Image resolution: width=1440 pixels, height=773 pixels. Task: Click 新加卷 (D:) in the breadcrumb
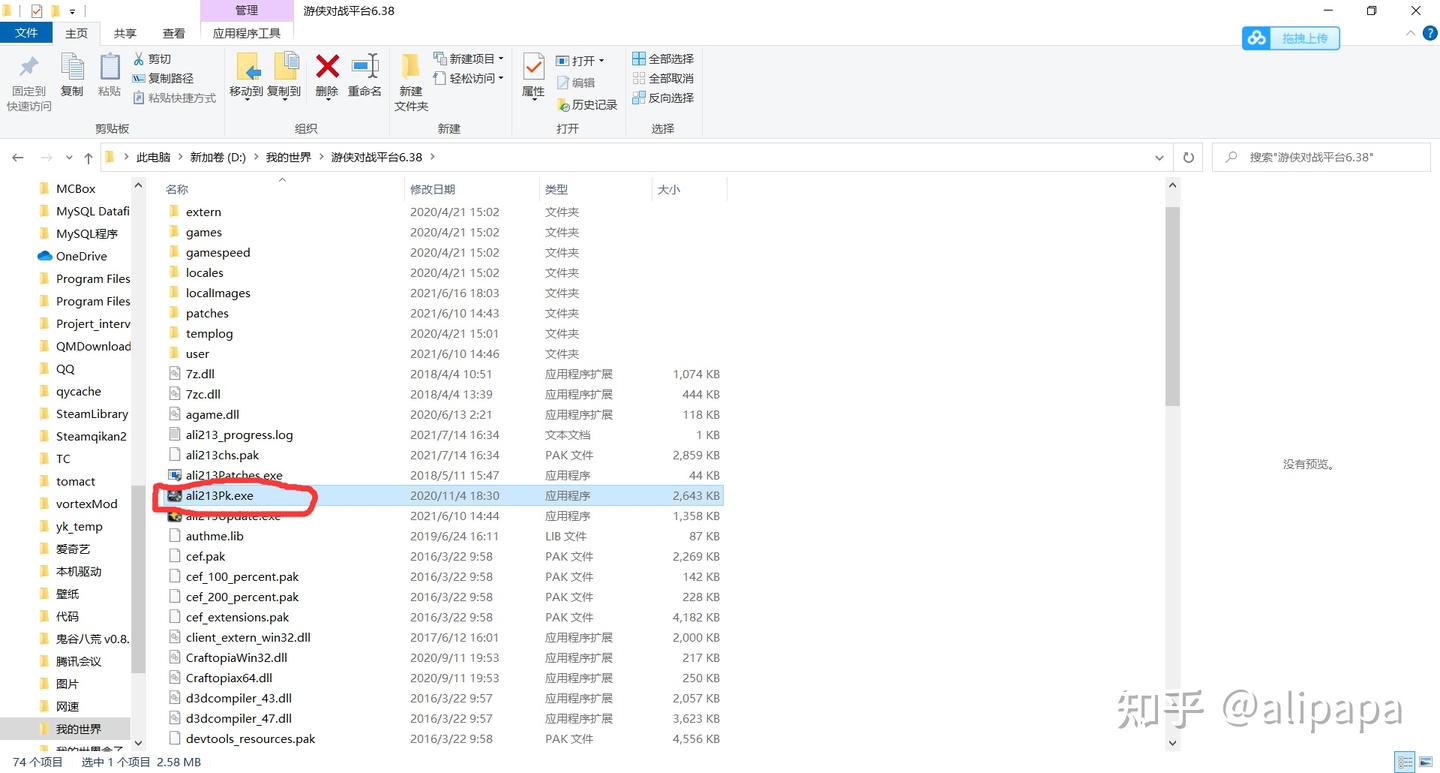point(218,158)
